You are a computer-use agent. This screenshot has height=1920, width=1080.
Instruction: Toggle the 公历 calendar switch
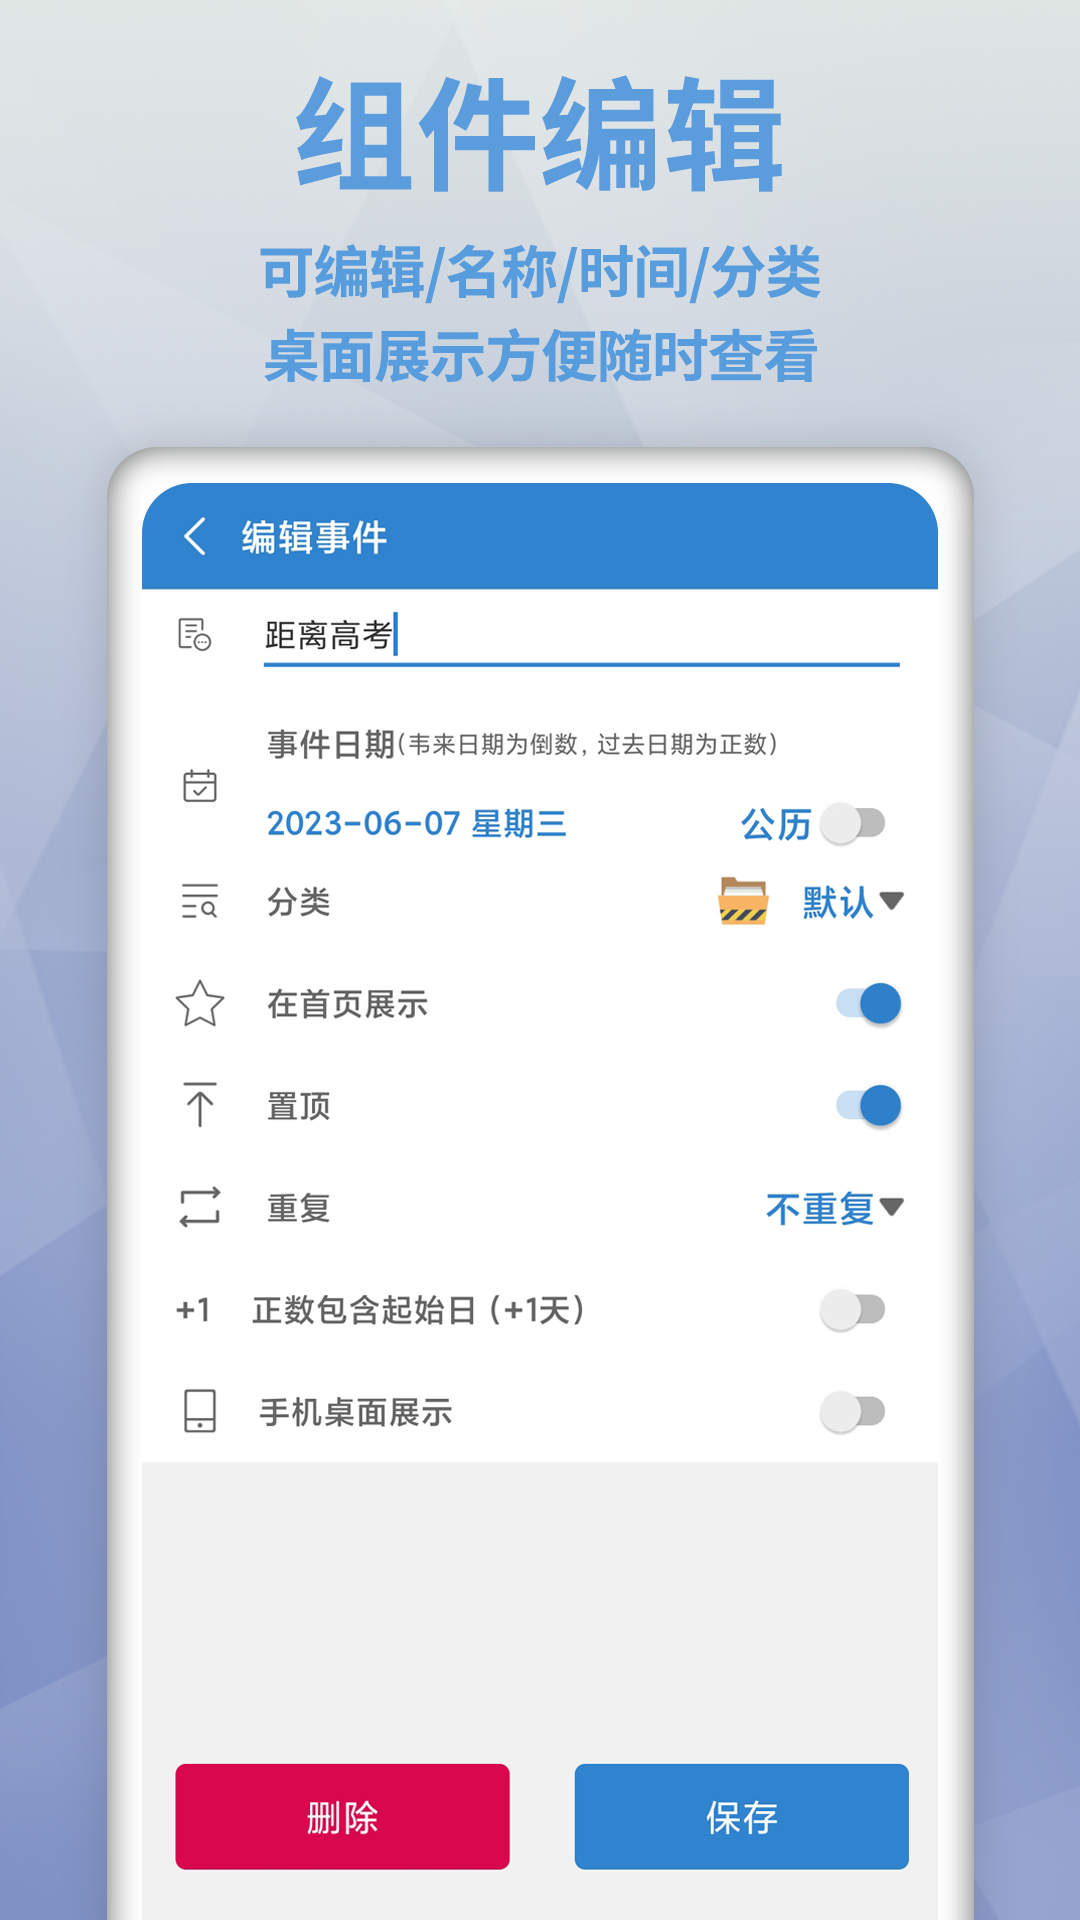tap(853, 824)
